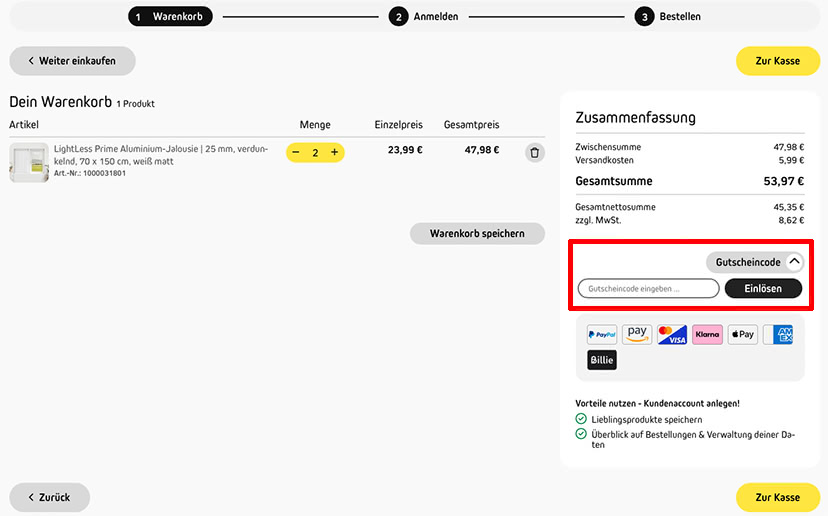The height and width of the screenshot is (516, 828).
Task: Select the PayPal payment icon
Action: click(602, 334)
